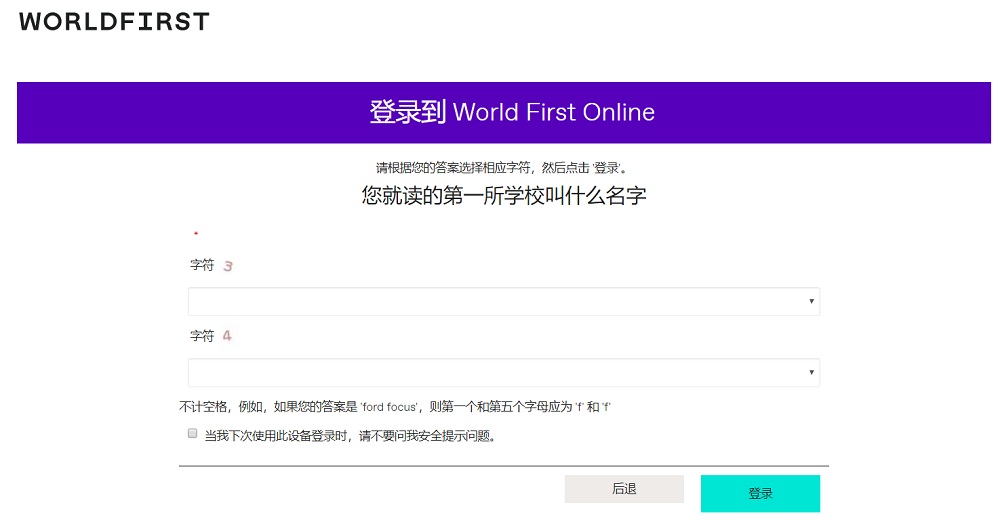
Task: Click the 'ford focus' example hint text
Action: pyautogui.click(x=395, y=406)
